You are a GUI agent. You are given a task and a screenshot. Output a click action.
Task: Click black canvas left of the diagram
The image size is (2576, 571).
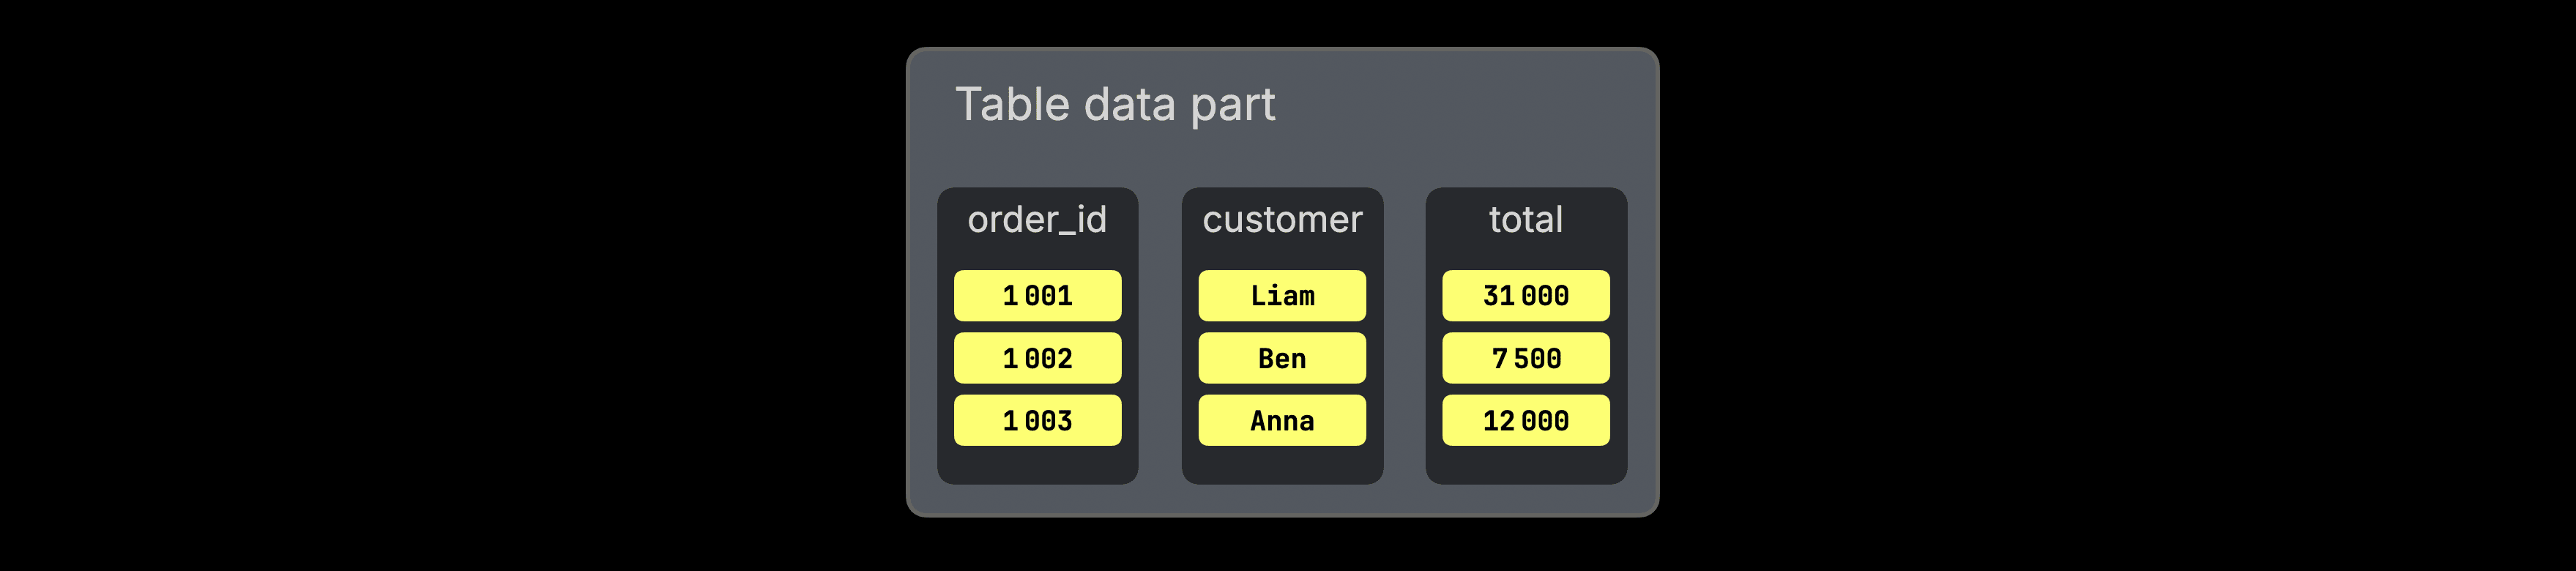(450, 285)
